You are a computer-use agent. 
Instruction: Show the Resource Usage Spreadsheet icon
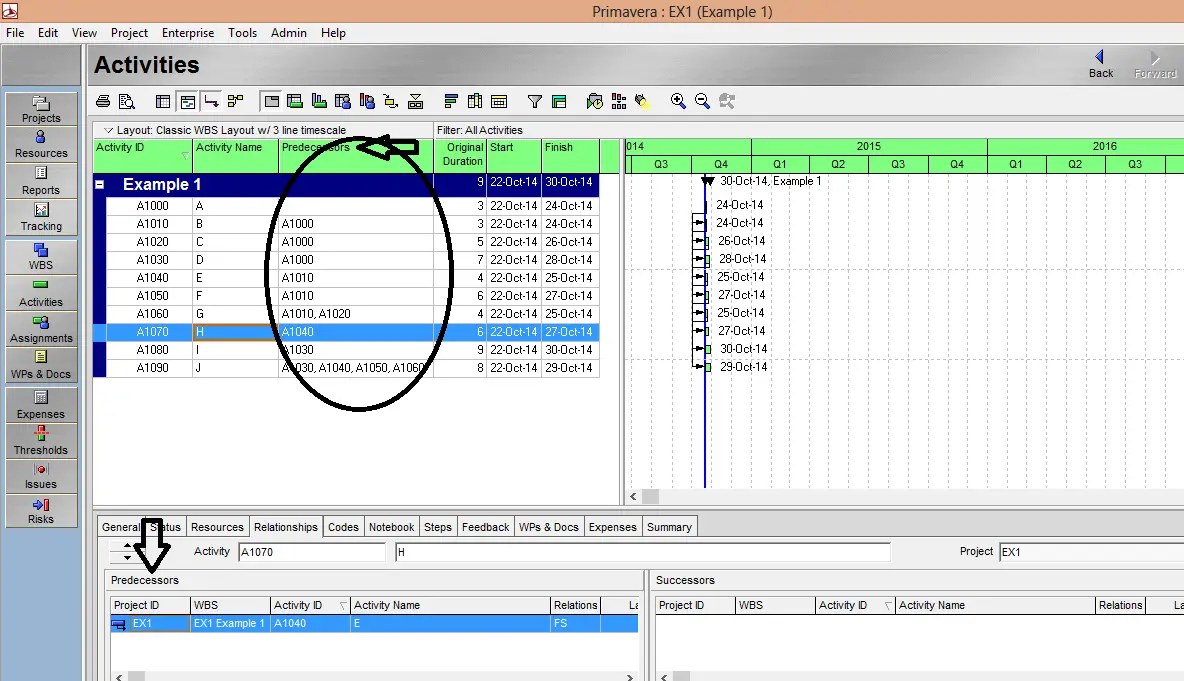[x=343, y=101]
